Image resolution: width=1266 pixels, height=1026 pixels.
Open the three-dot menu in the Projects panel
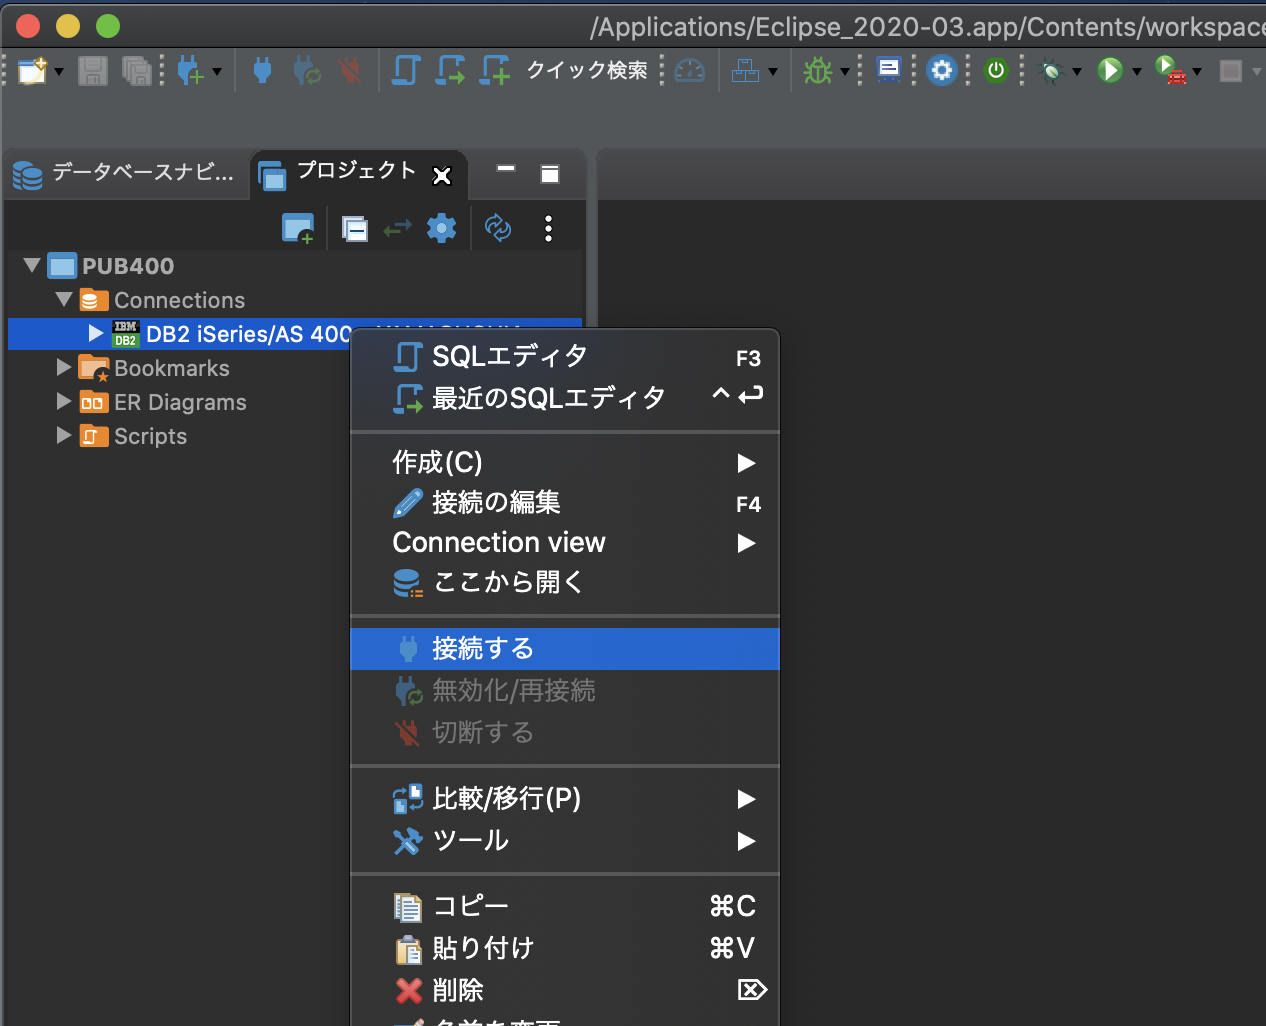click(x=548, y=227)
